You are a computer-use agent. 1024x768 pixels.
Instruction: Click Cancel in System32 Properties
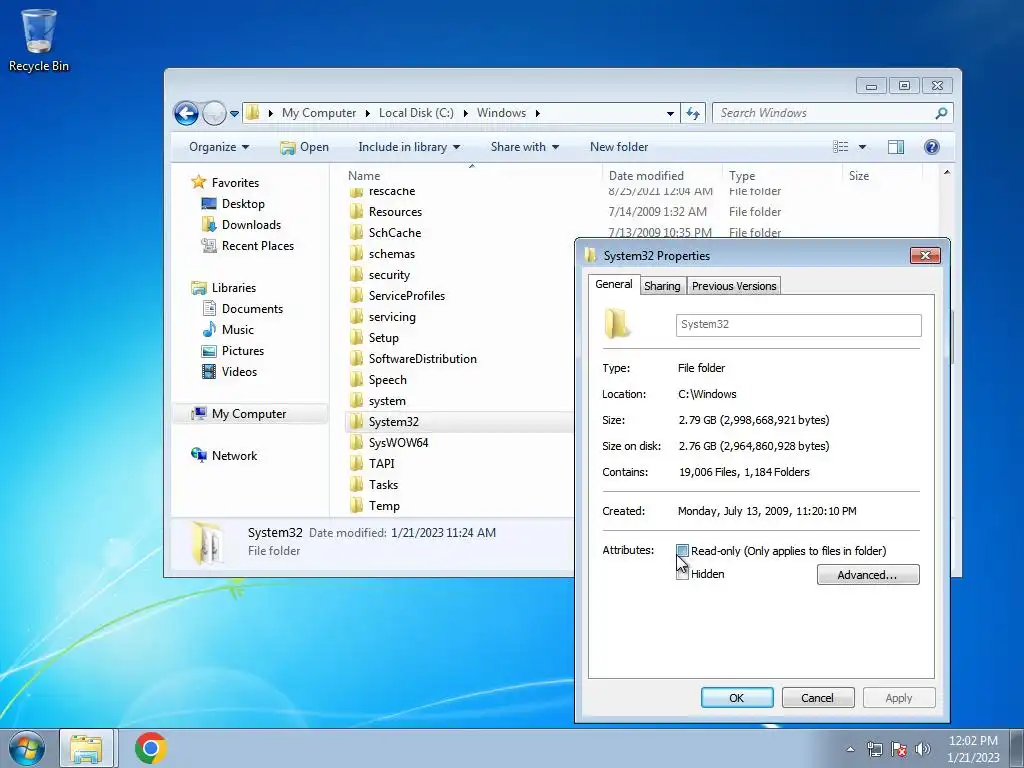point(818,698)
